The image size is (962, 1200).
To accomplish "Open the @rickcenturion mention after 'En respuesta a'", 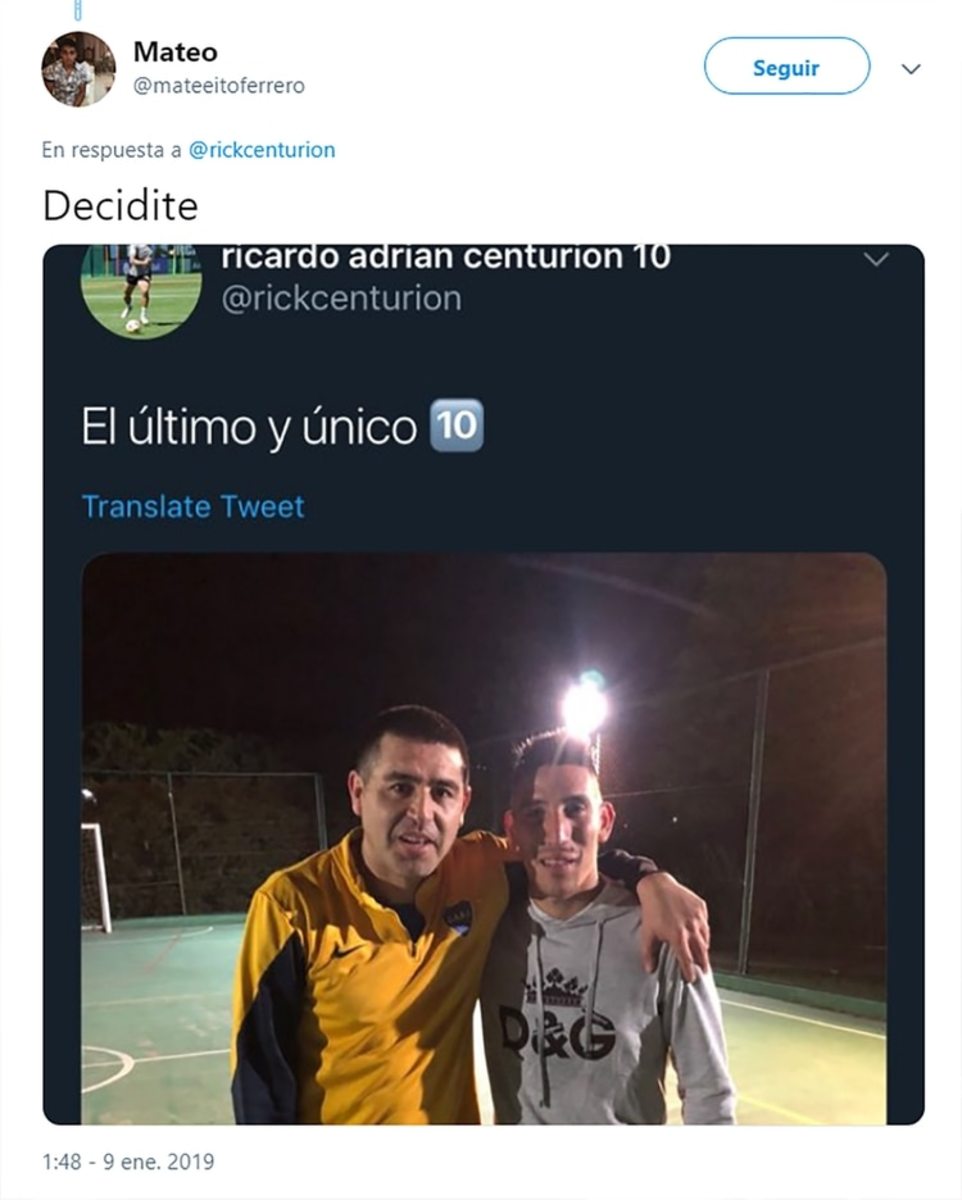I will pyautogui.click(x=262, y=150).
